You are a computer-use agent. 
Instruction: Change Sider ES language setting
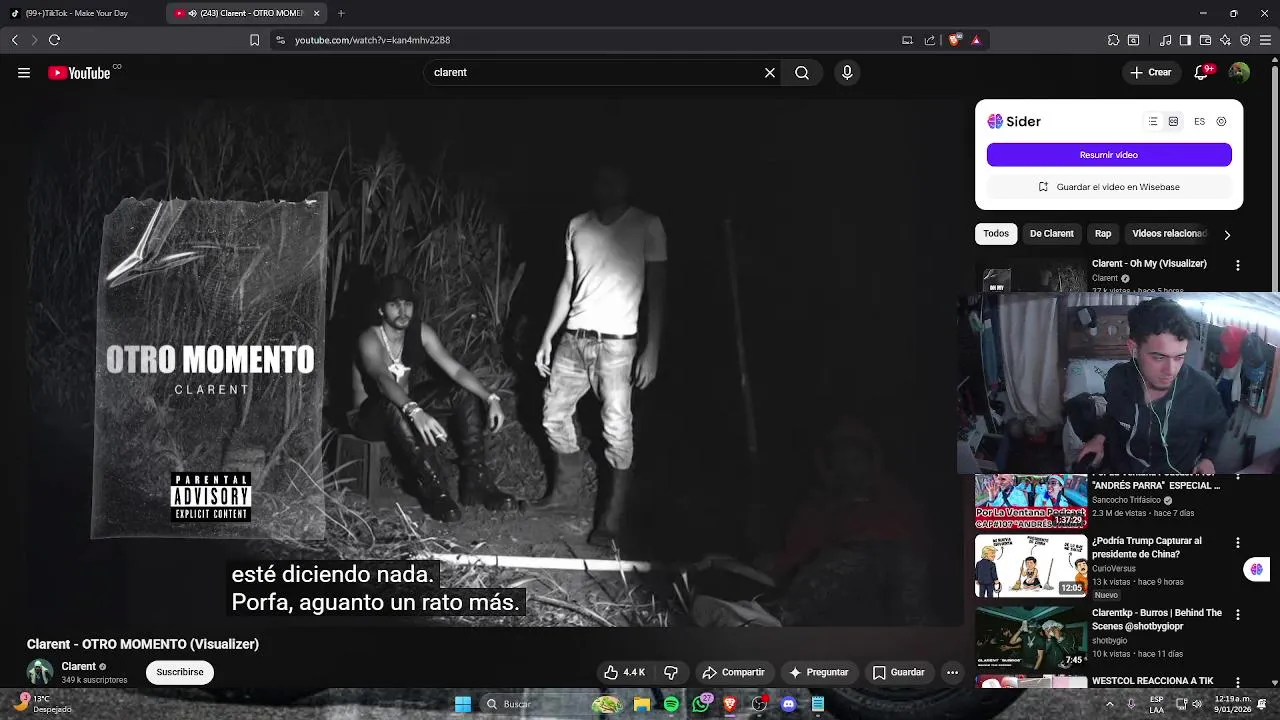pos(1199,121)
